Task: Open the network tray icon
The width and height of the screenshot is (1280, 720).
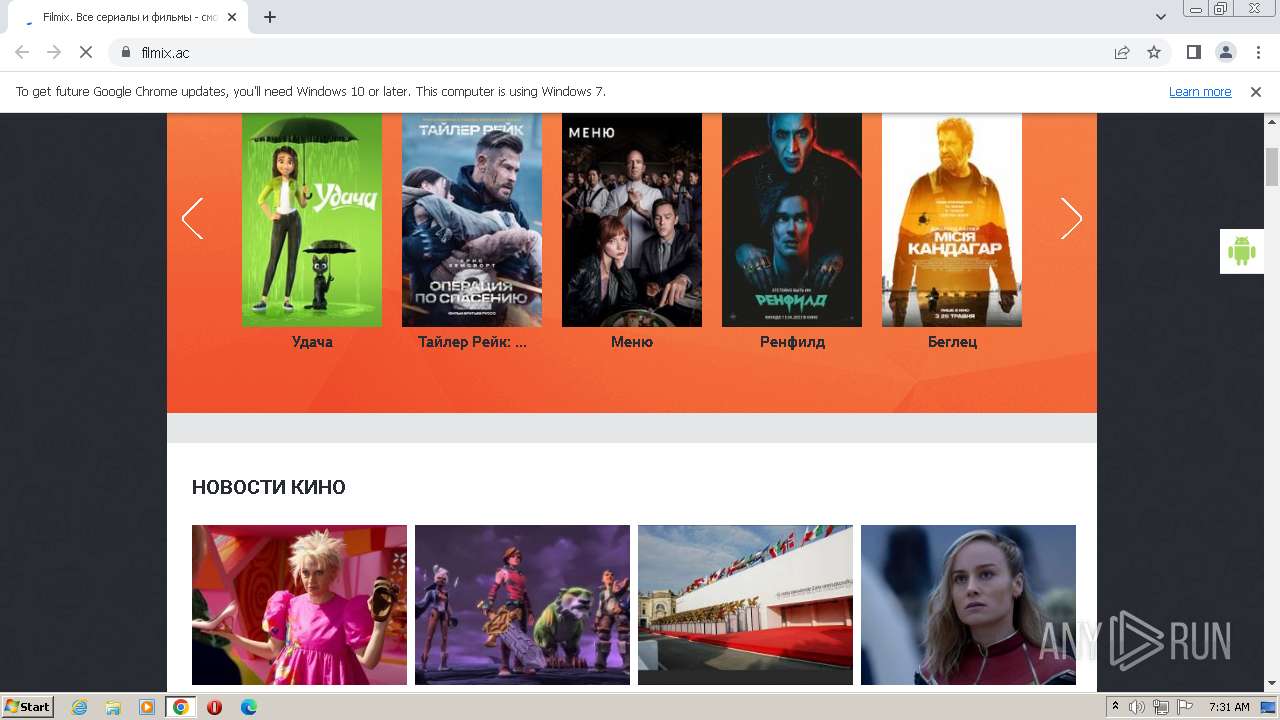Action: tap(1161, 707)
